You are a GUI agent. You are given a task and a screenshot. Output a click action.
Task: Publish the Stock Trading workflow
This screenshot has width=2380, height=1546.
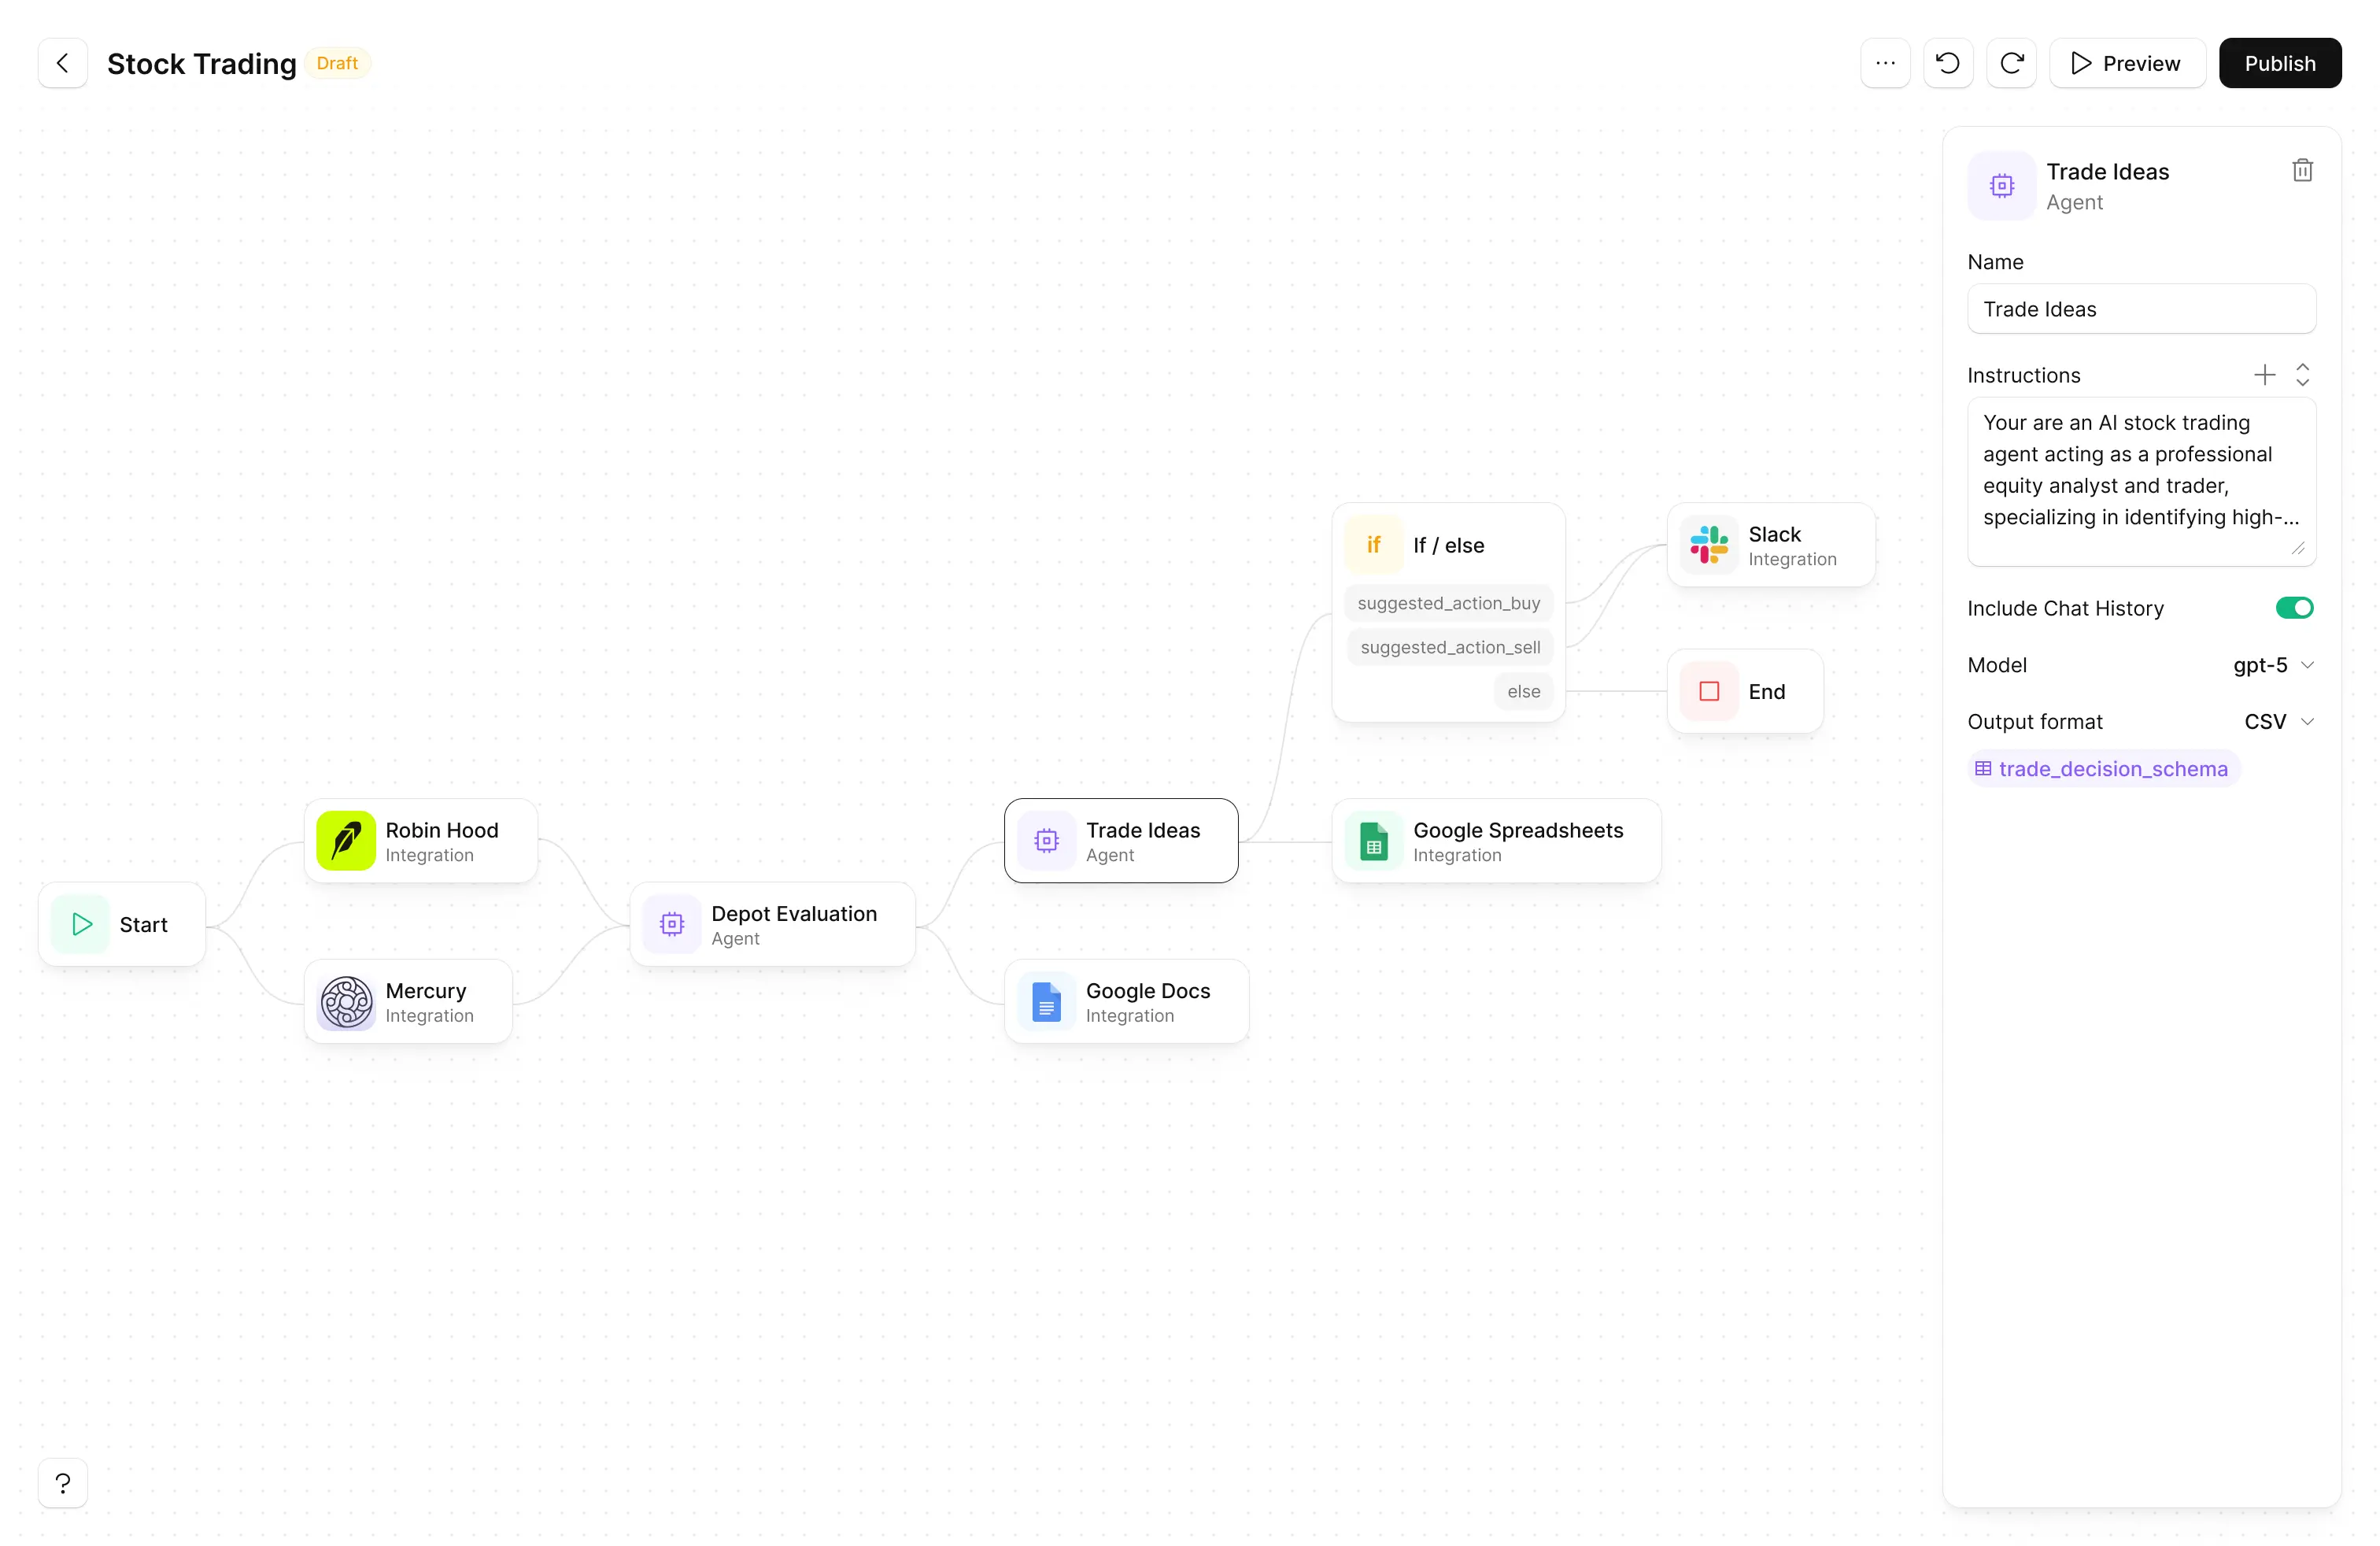point(2279,63)
